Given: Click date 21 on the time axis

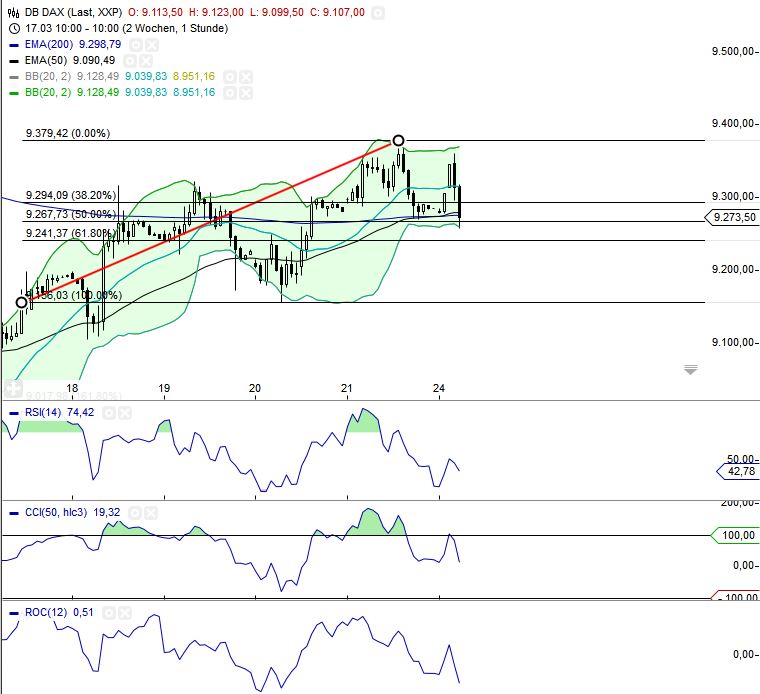Looking at the screenshot, I should [347, 388].
